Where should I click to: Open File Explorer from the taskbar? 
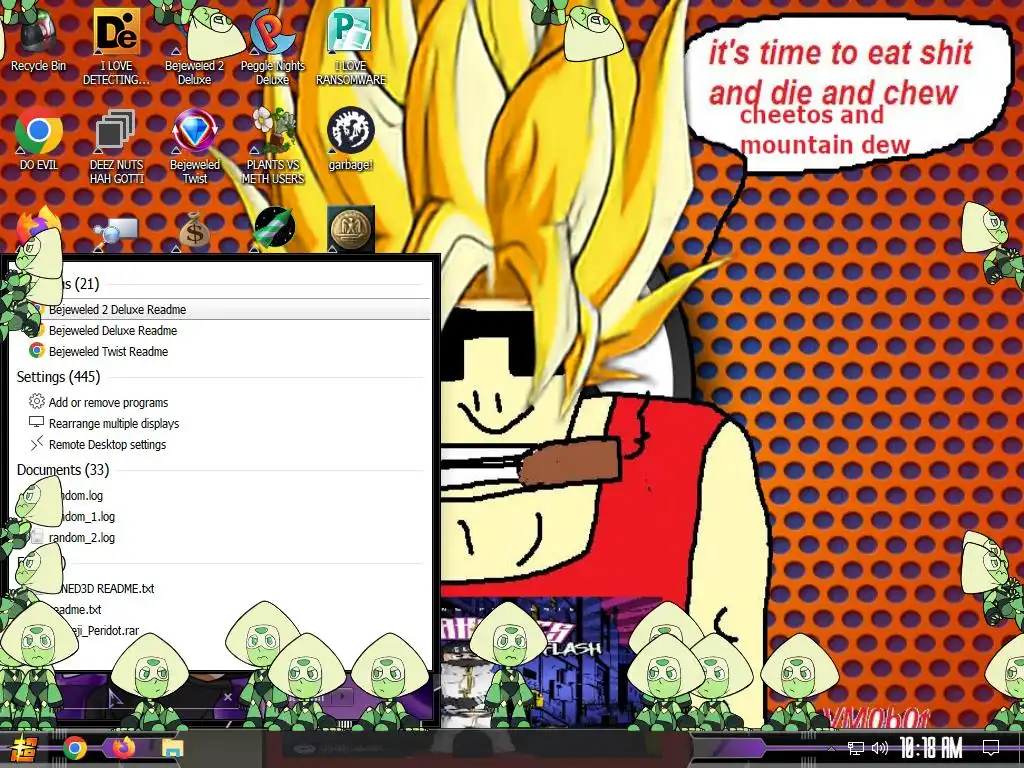coord(173,748)
